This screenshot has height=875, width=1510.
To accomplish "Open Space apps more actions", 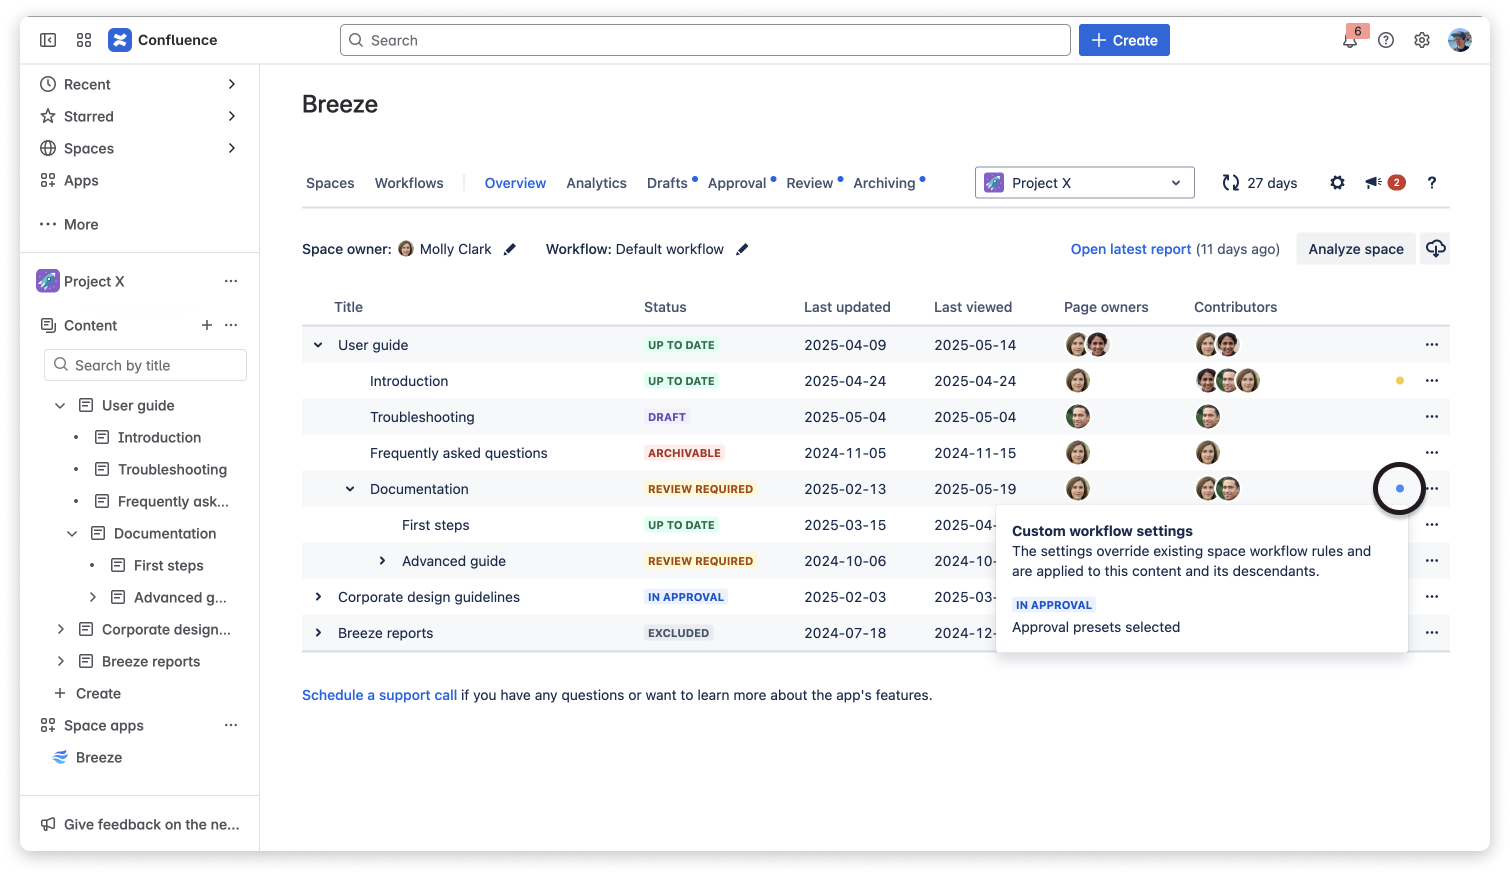I will 231,725.
